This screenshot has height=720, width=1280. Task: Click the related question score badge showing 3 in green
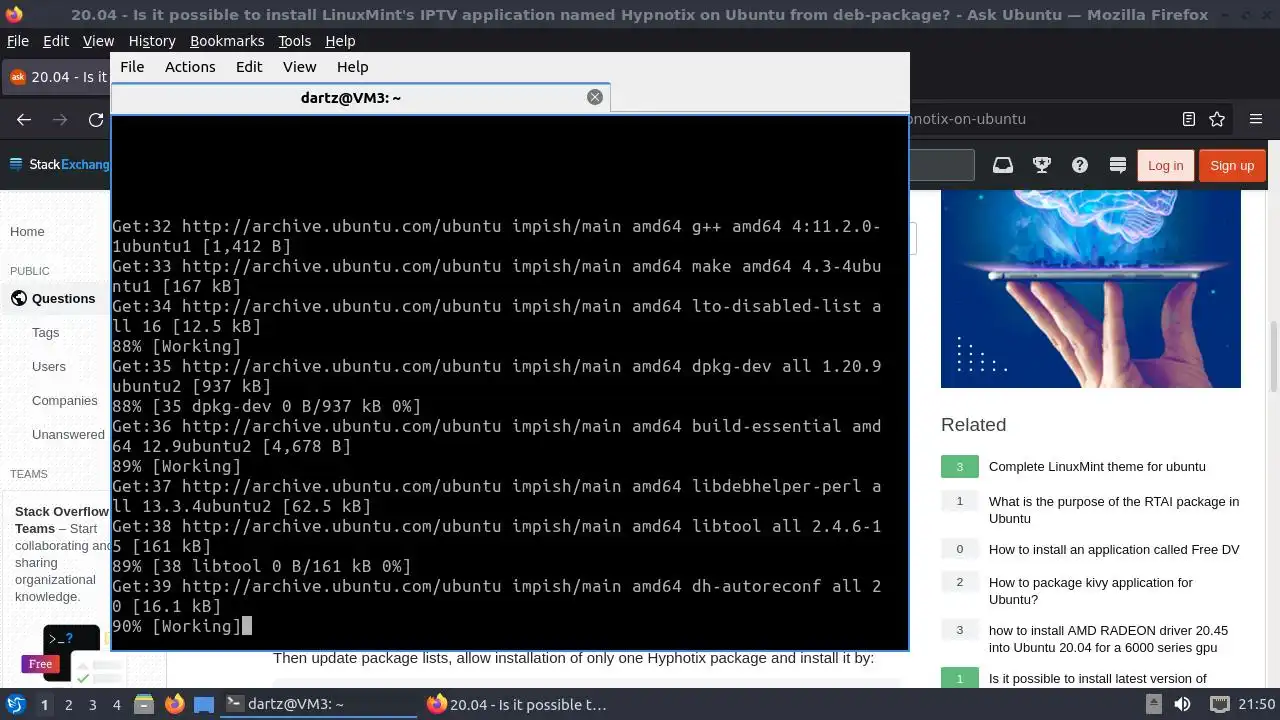point(959,466)
